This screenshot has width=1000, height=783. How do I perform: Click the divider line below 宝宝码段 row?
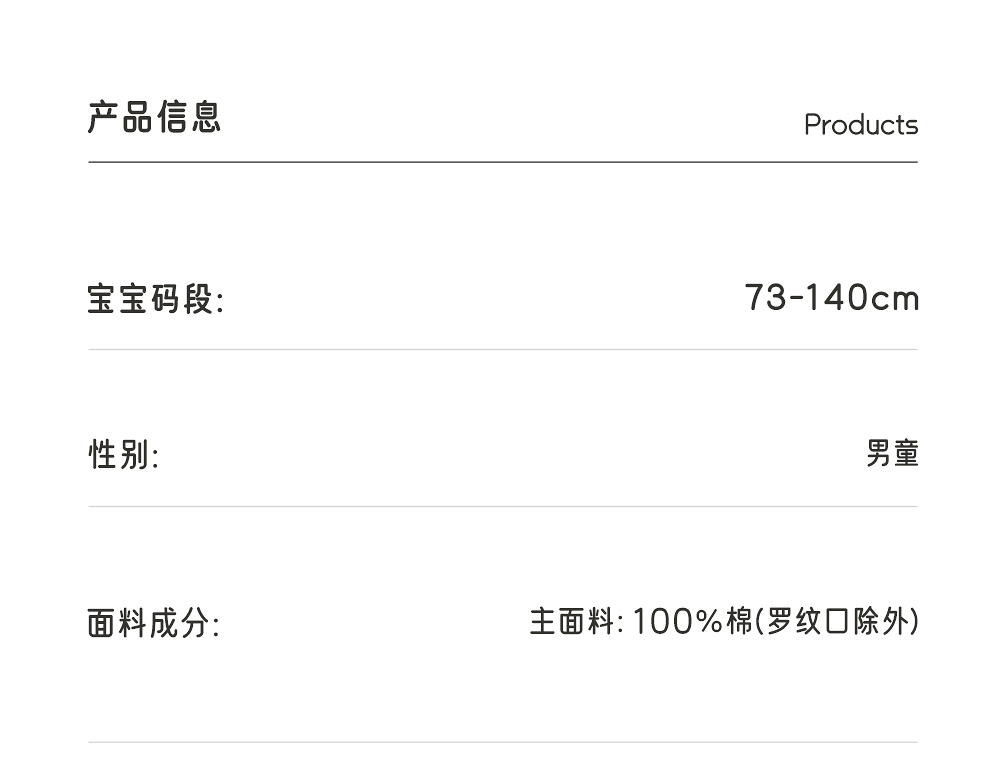click(502, 349)
